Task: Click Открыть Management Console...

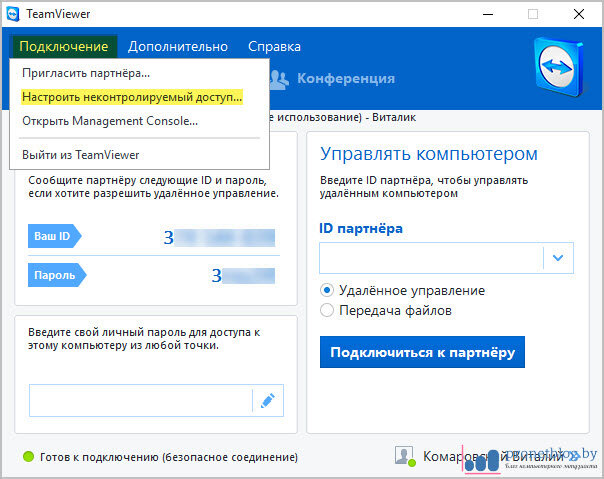Action: pyautogui.click(x=110, y=121)
